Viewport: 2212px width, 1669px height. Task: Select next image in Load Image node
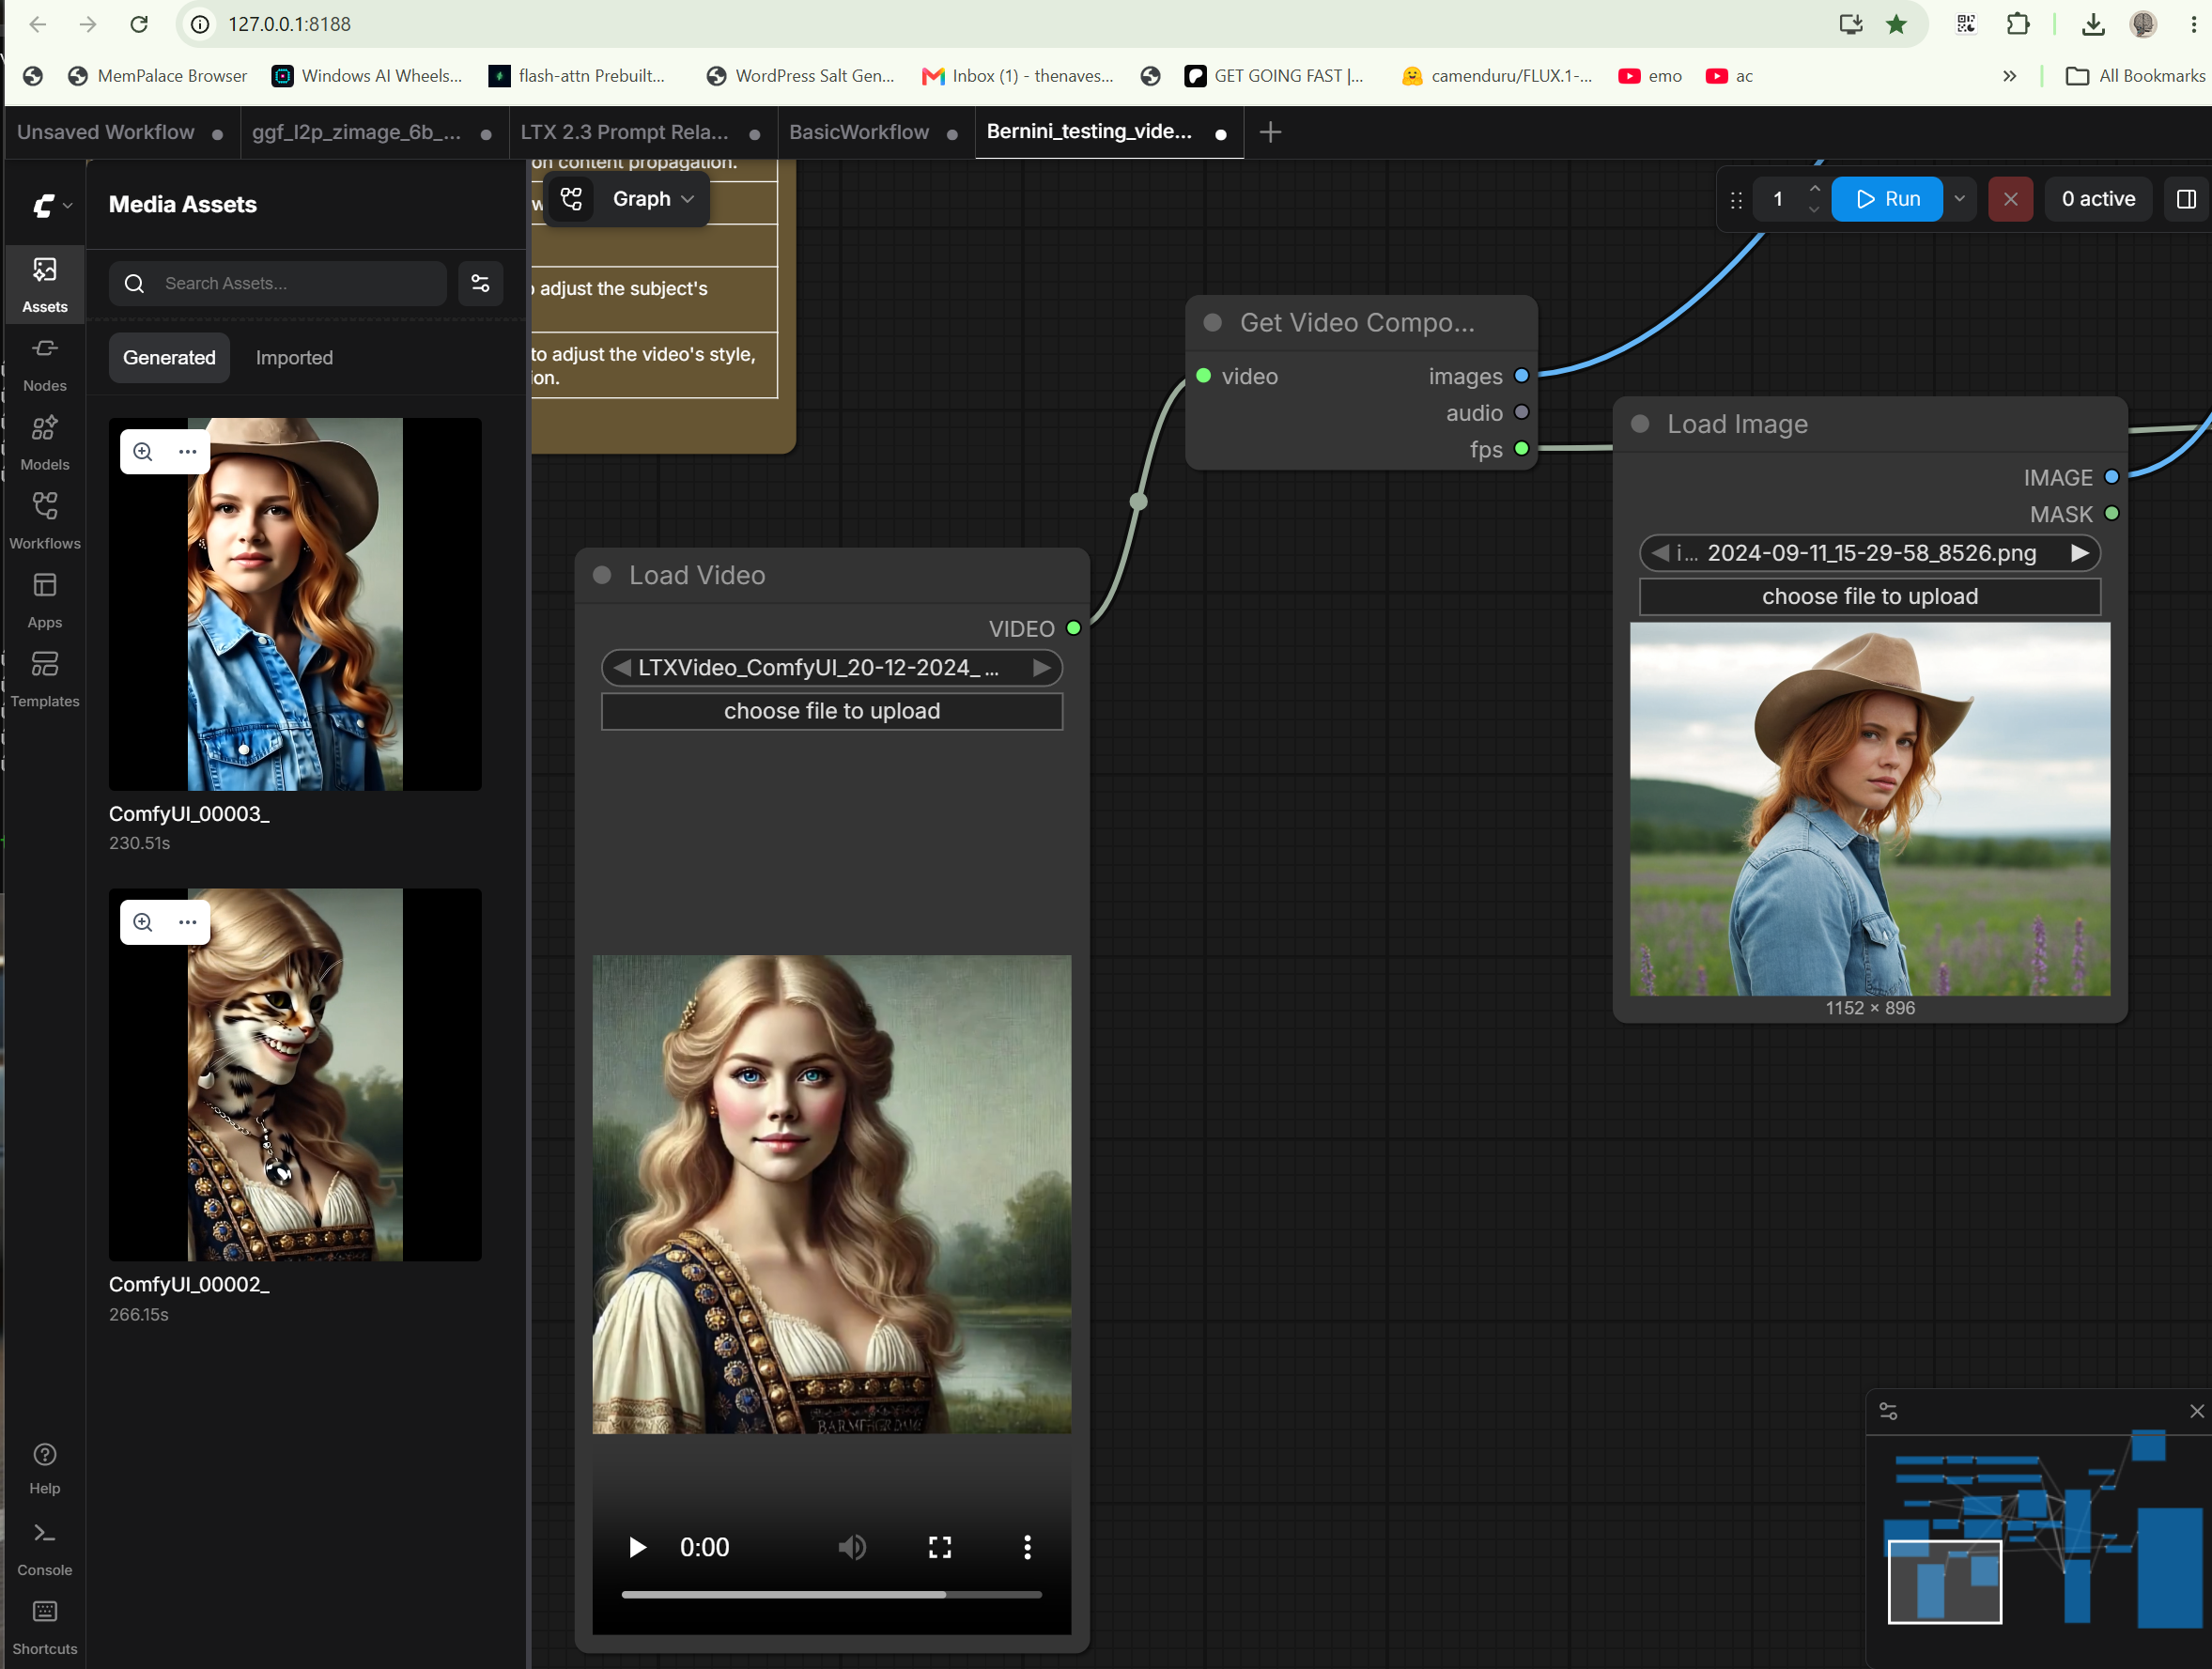[x=2080, y=553]
